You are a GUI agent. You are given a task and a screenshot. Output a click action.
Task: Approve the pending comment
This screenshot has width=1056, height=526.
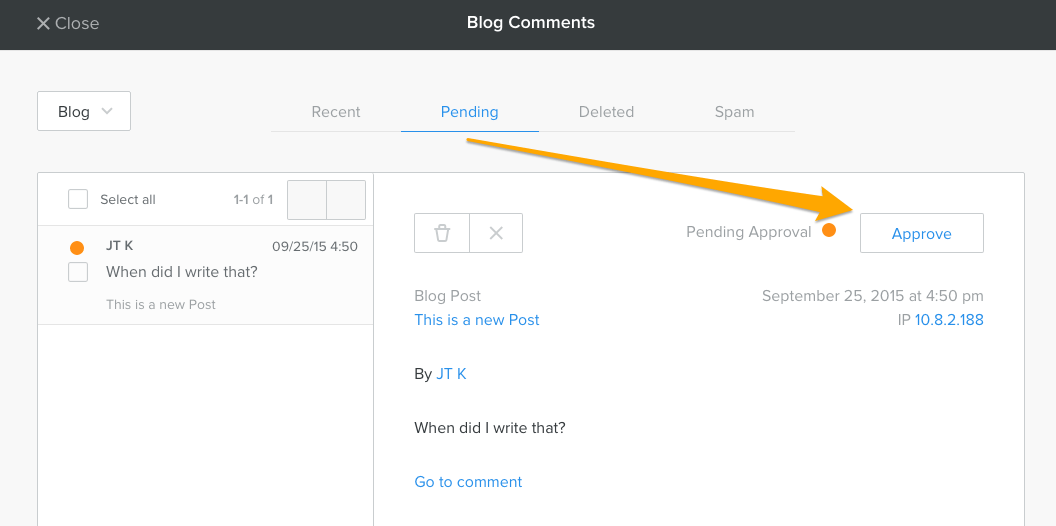[921, 233]
